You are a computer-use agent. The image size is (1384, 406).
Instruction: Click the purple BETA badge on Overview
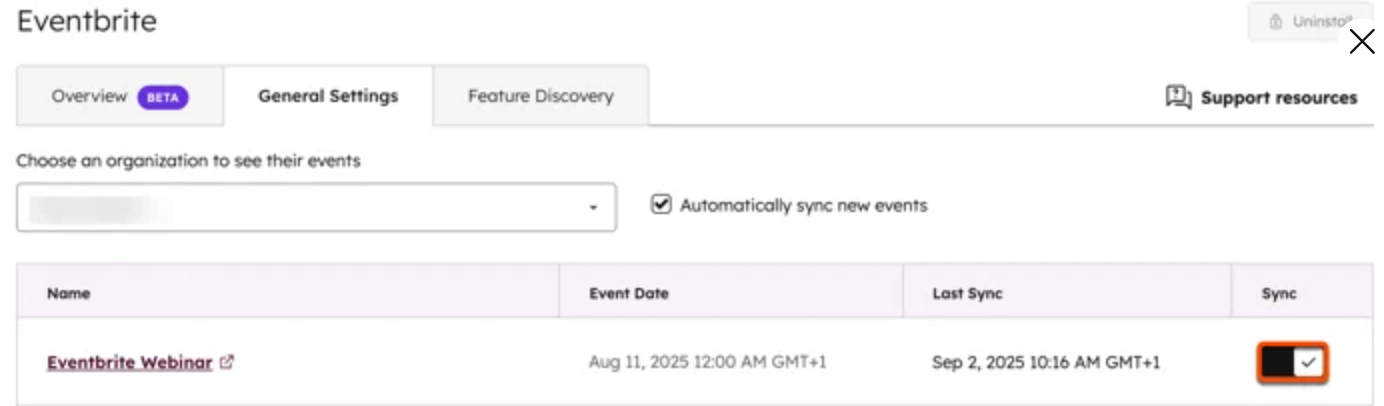click(x=163, y=97)
